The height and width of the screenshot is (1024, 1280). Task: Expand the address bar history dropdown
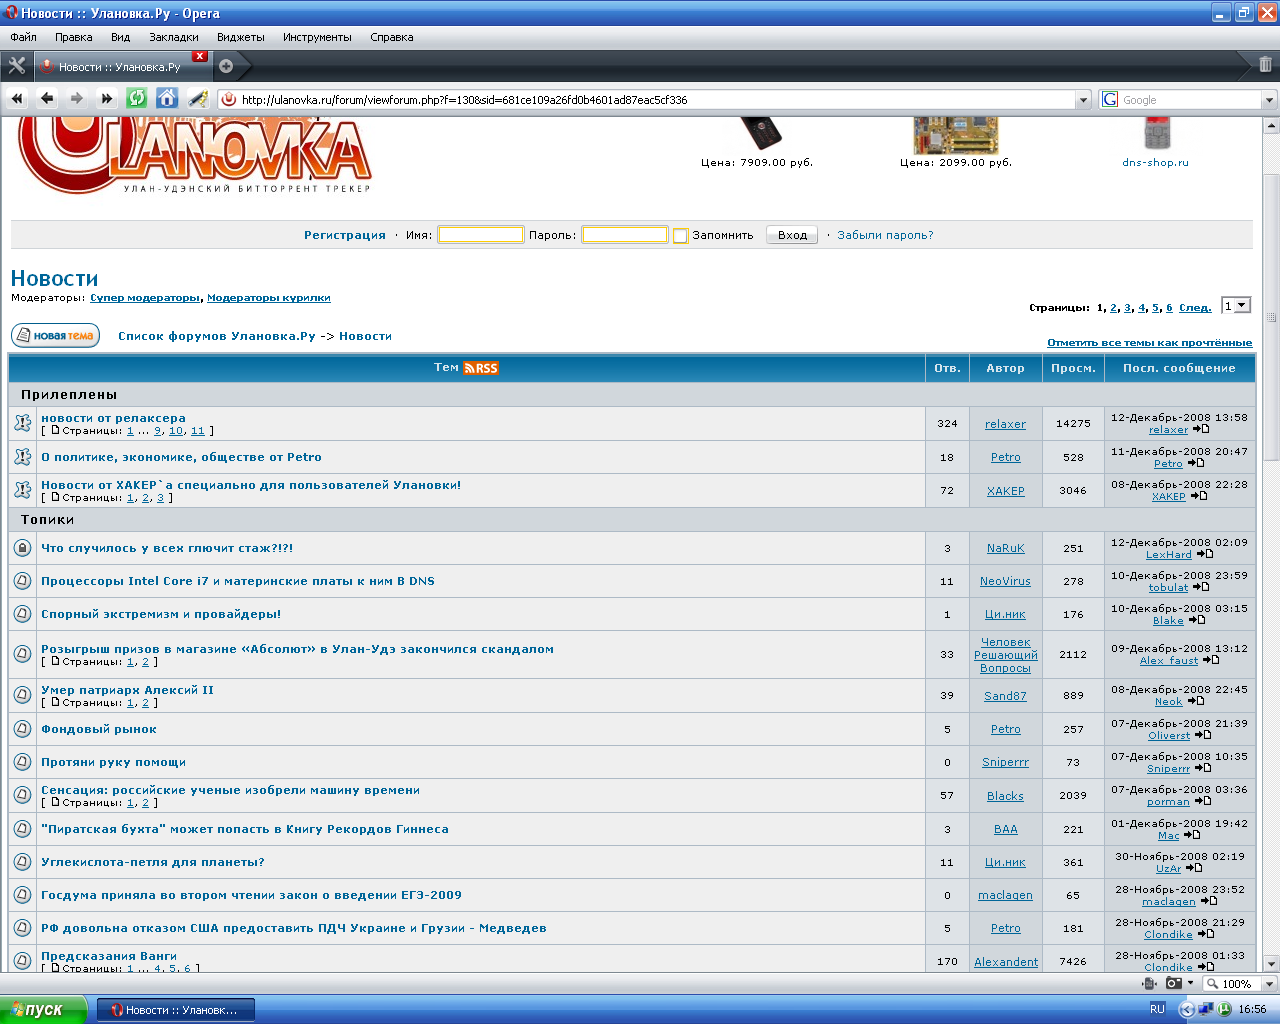[x=1083, y=100]
